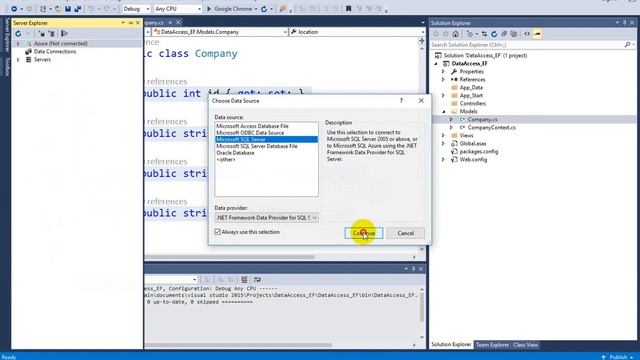The image size is (640, 360).
Task: Switch to the Class View tab
Action: point(525,345)
